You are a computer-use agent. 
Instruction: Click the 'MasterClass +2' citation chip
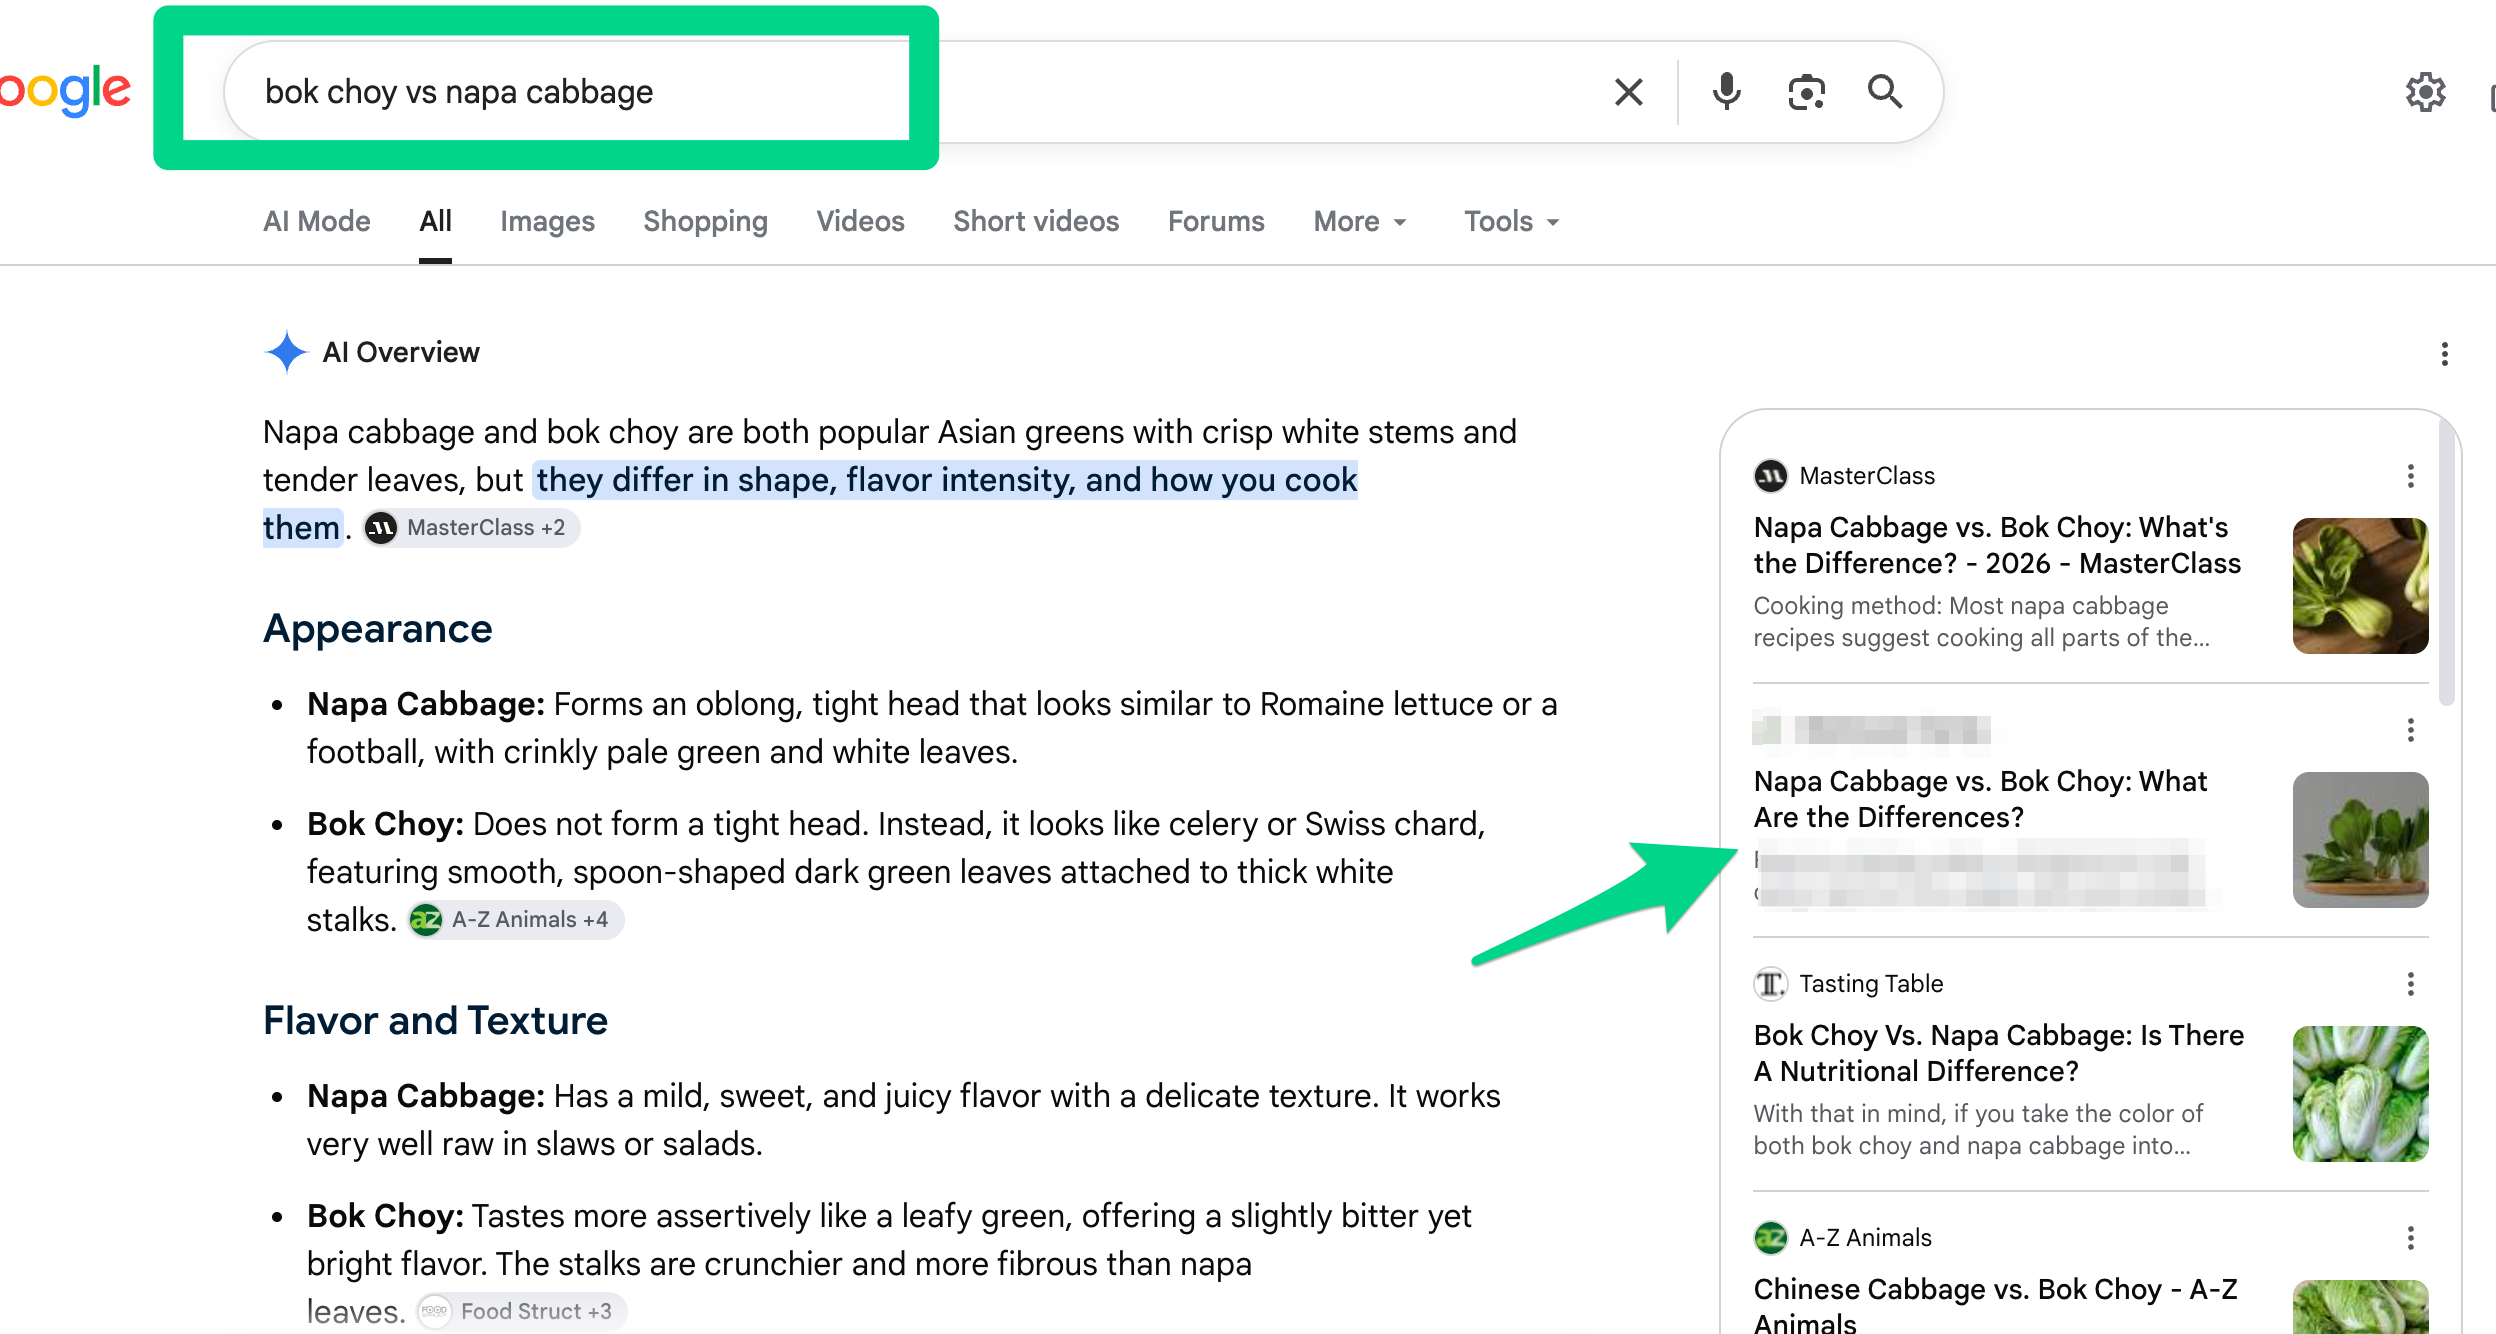pos(471,528)
